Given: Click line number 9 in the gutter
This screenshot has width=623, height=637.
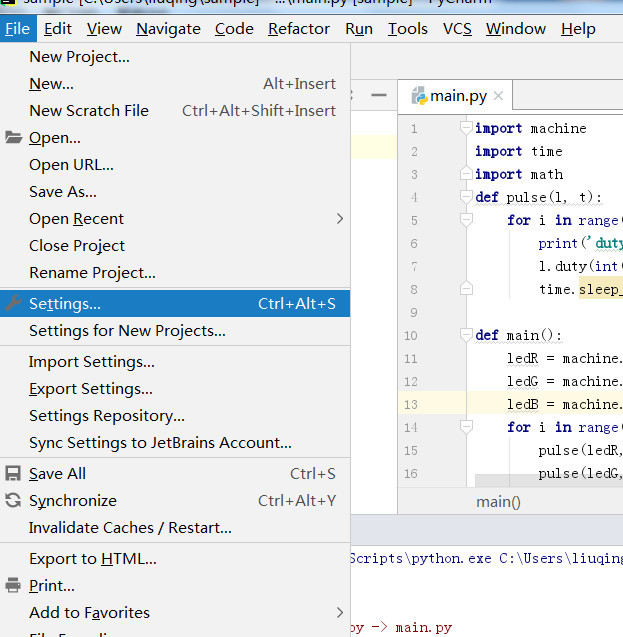Looking at the screenshot, I should coord(414,312).
